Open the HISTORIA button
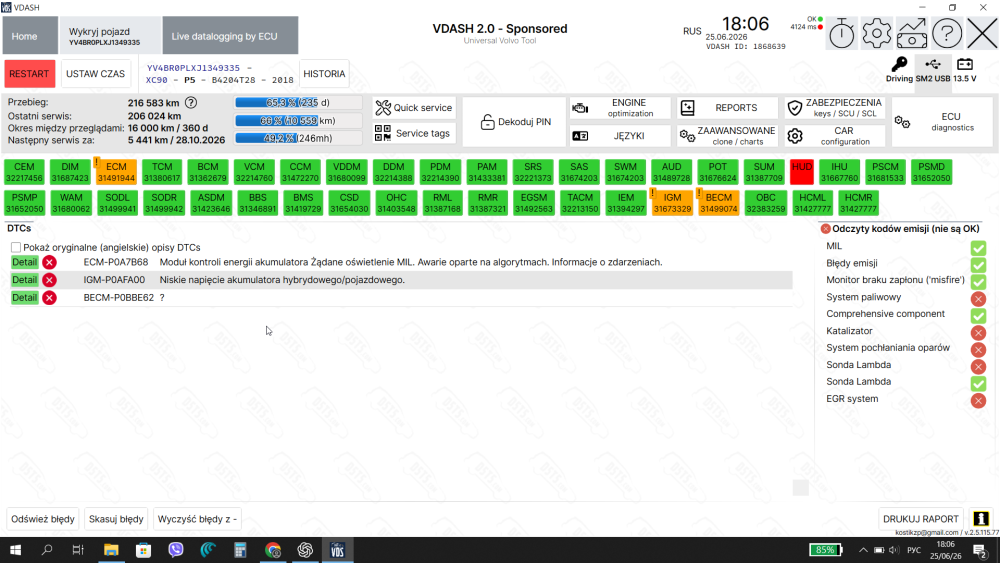1000x563 pixels. point(324,74)
